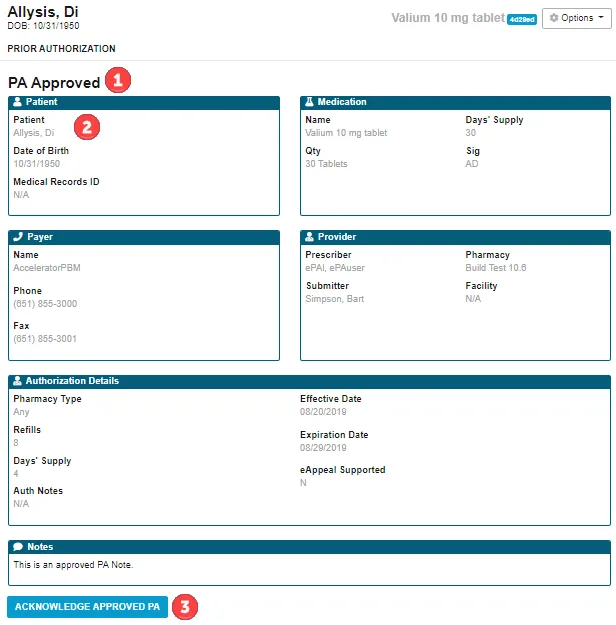Click the prescriber value ePAI, ePAuser

pos(335,268)
